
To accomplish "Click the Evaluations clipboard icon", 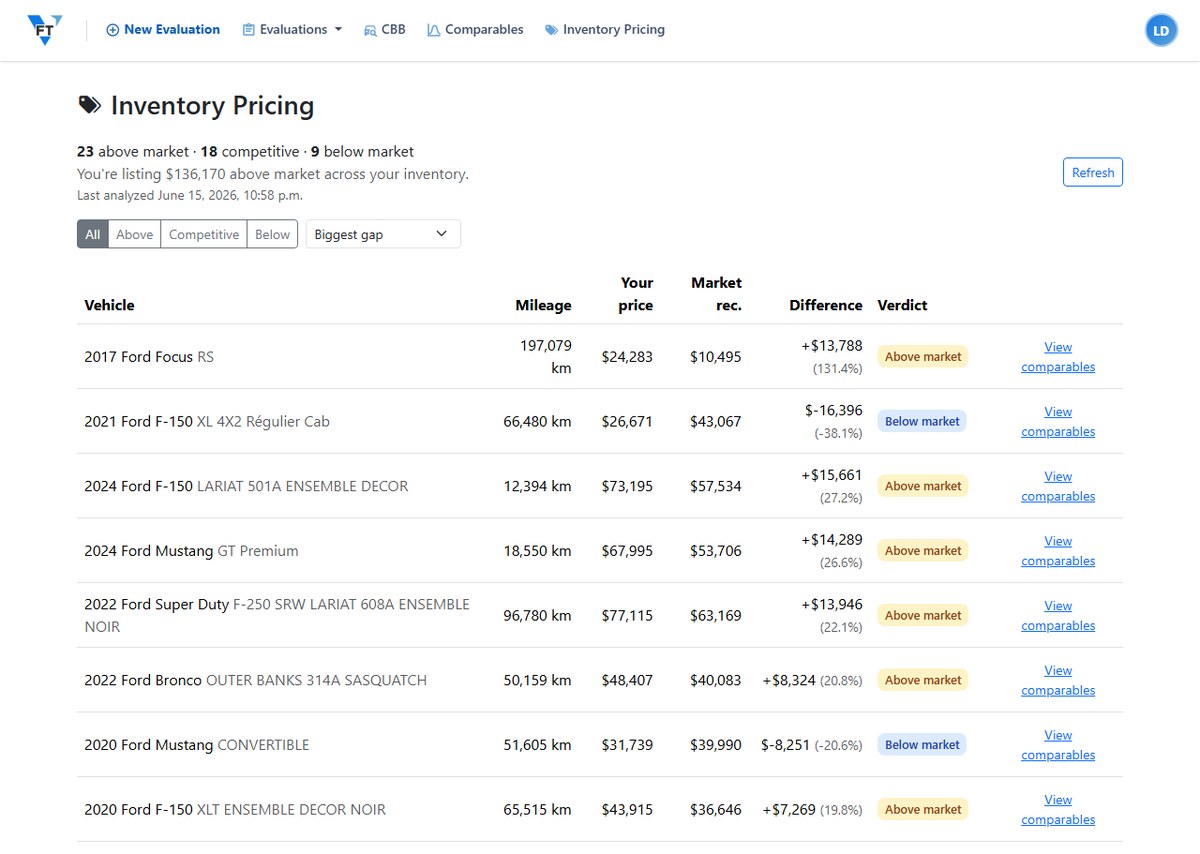I will pos(249,30).
